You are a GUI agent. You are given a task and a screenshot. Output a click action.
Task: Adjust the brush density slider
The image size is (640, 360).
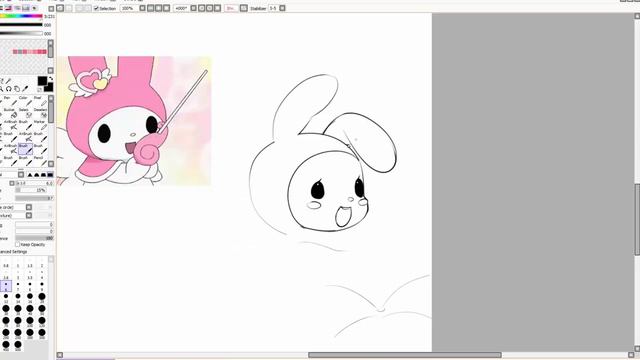[x=34, y=198]
